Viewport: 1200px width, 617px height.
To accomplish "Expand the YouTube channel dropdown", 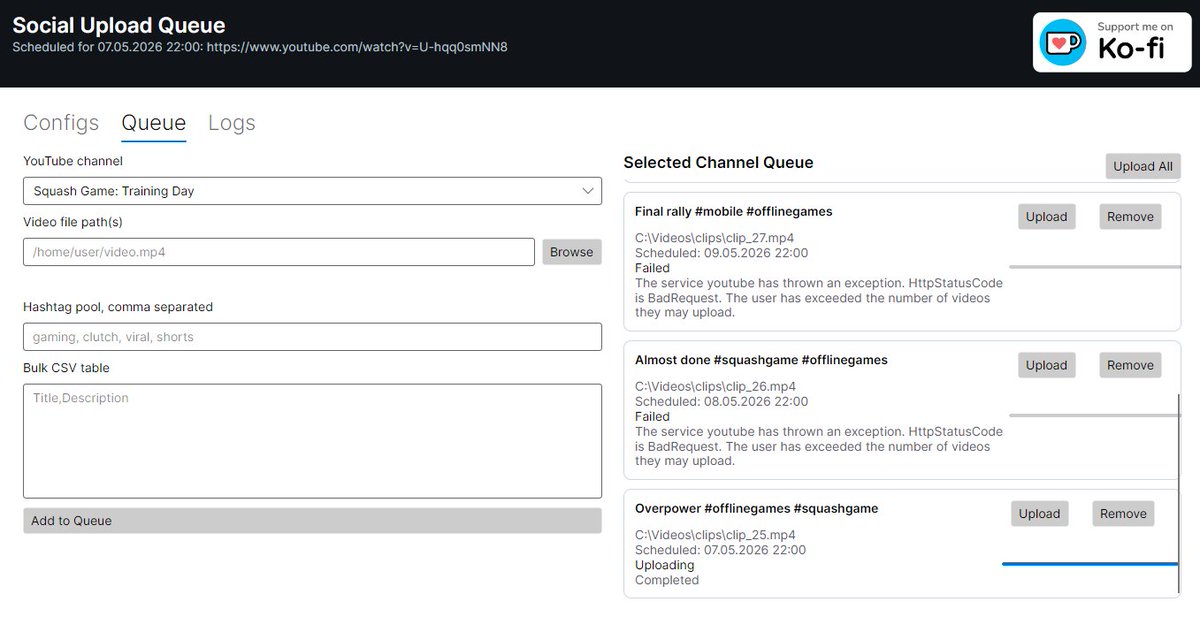I will point(312,191).
